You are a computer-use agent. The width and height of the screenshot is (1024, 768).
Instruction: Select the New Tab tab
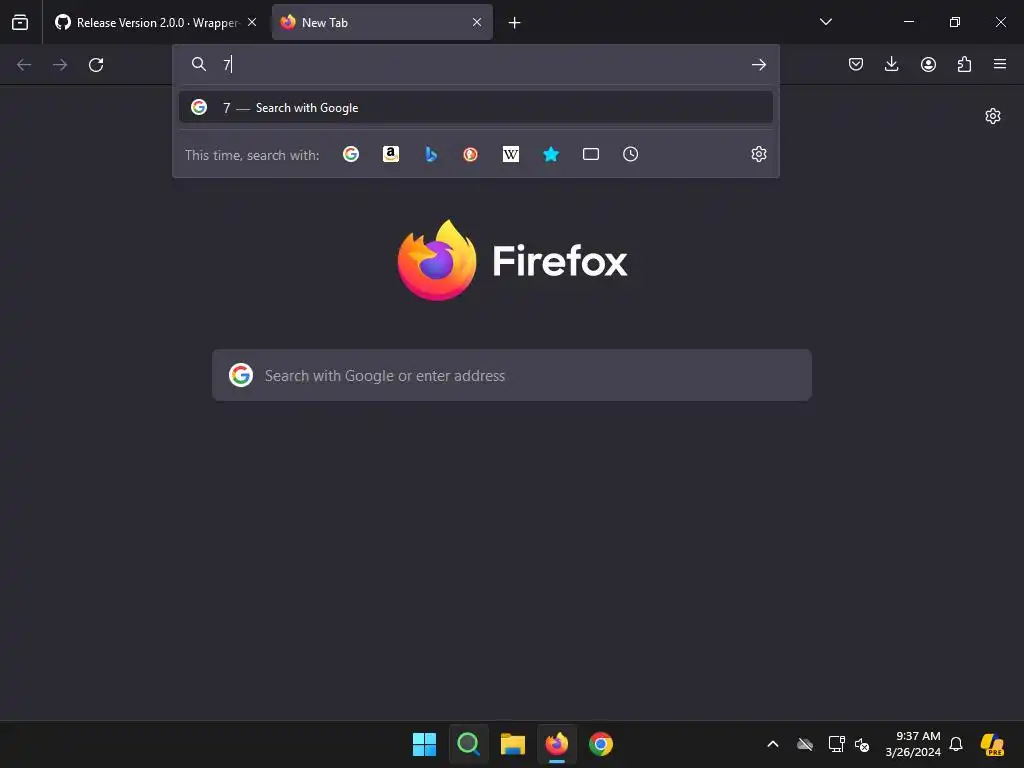coord(382,22)
